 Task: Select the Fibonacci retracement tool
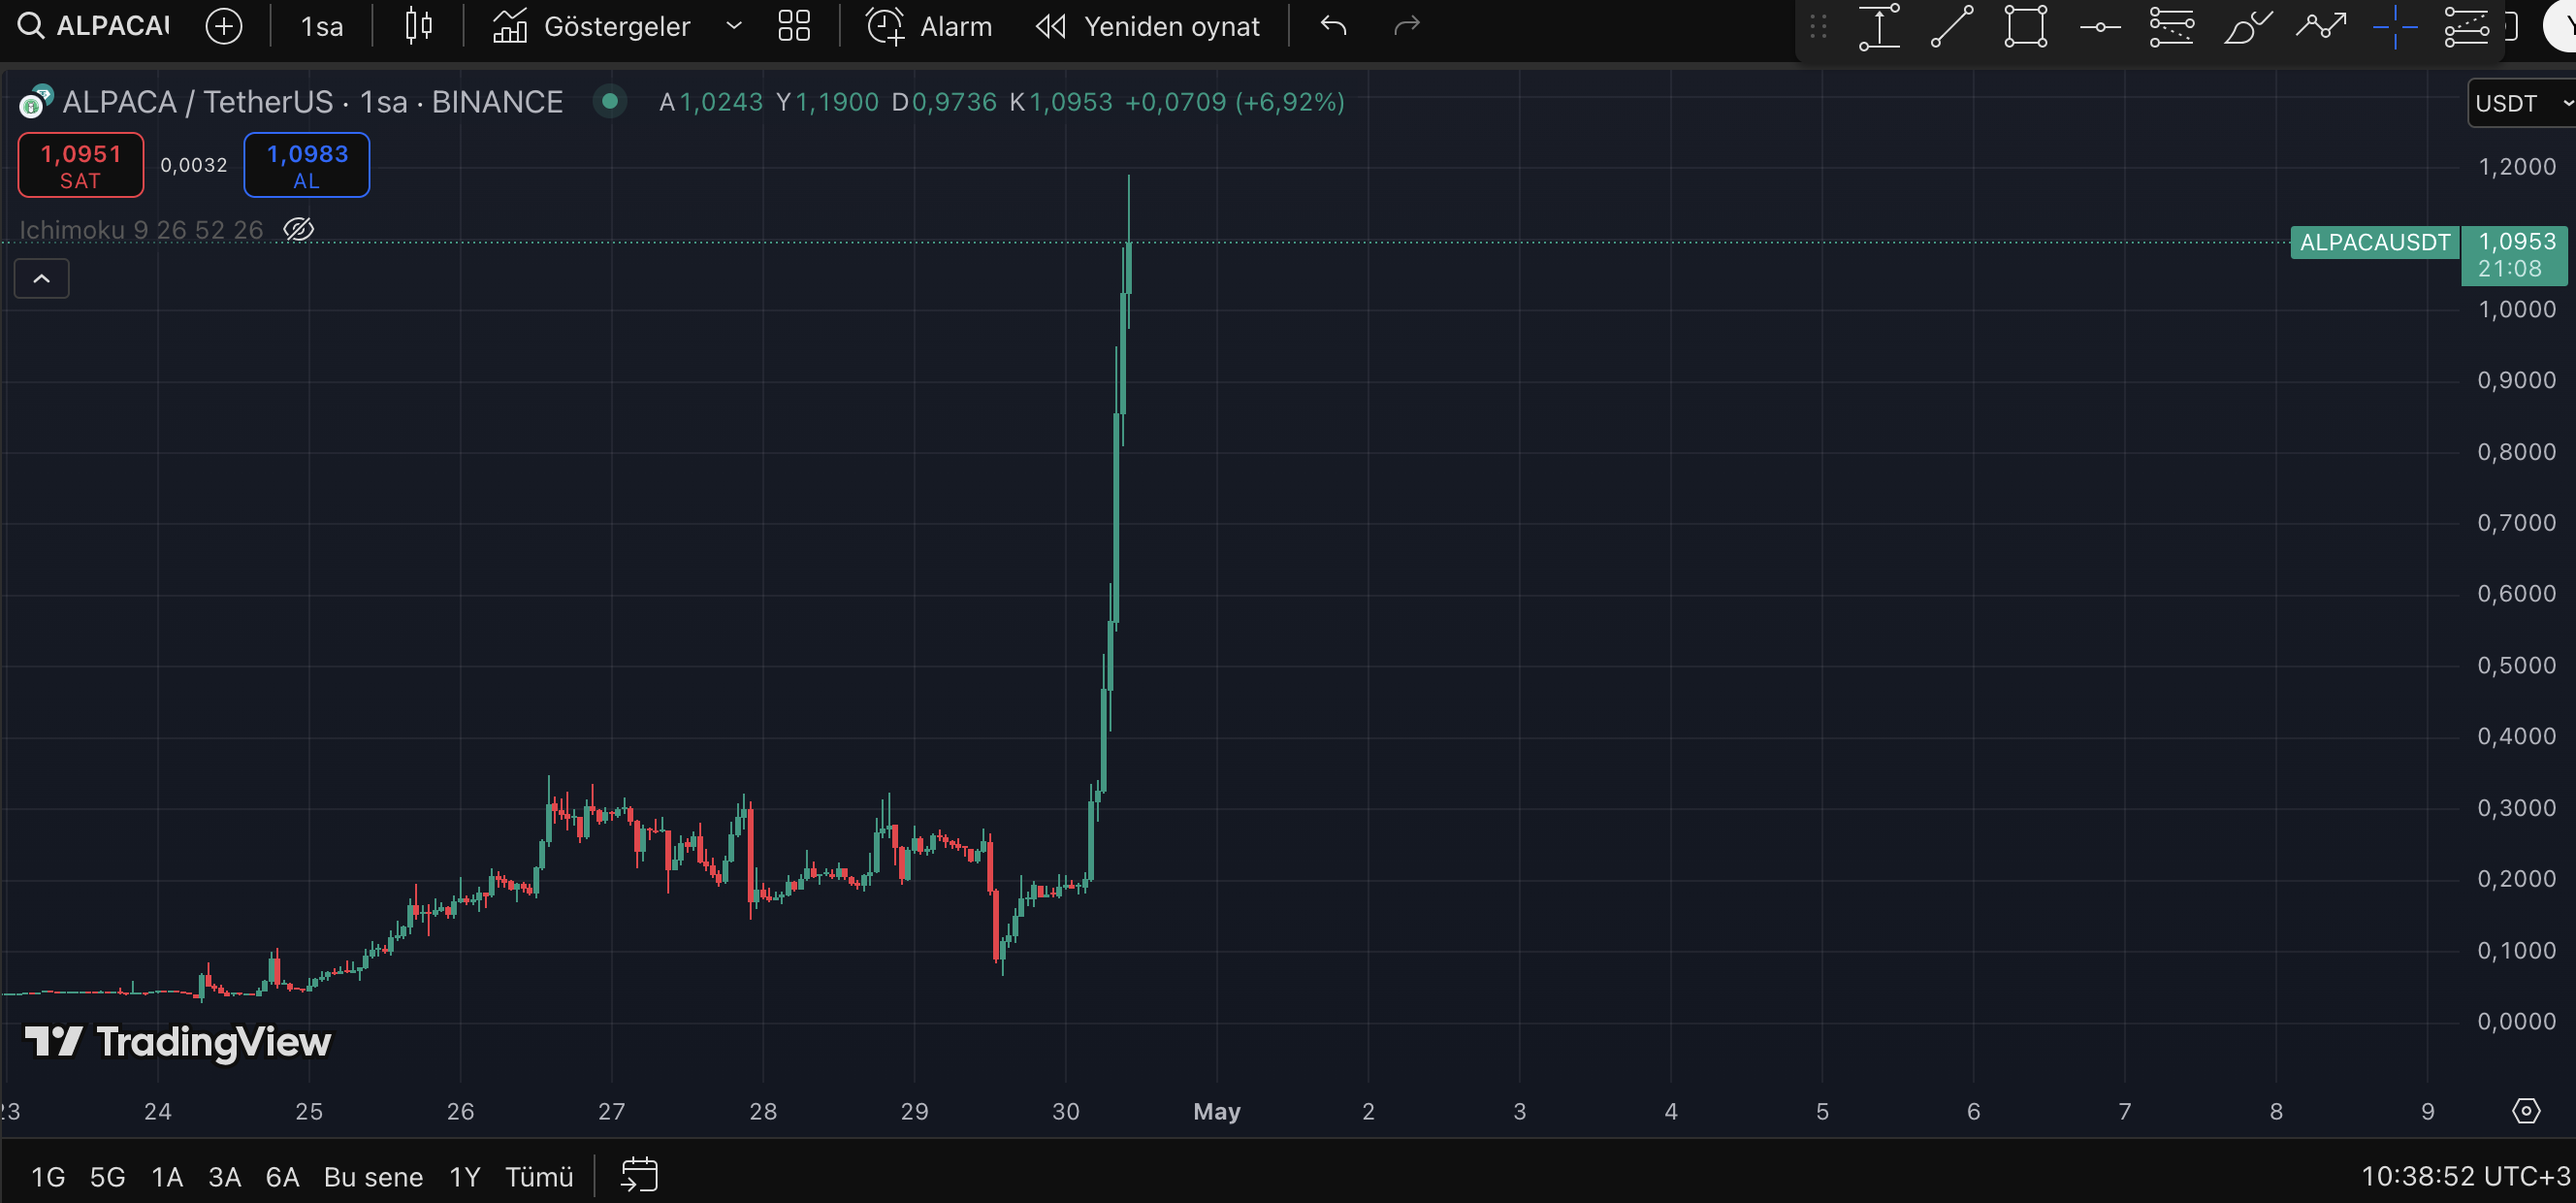(x=2172, y=27)
